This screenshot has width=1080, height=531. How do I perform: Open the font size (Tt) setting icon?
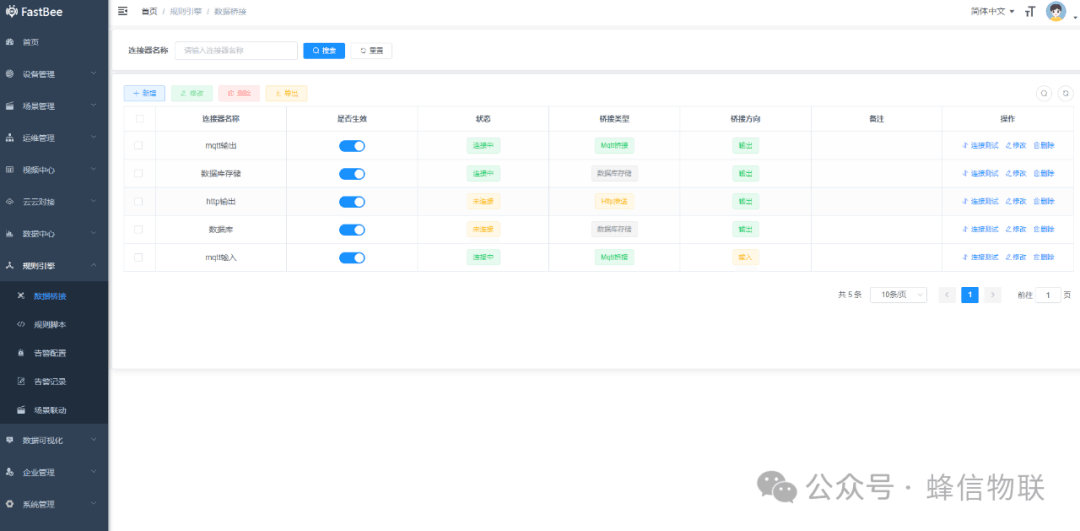[x=1030, y=12]
